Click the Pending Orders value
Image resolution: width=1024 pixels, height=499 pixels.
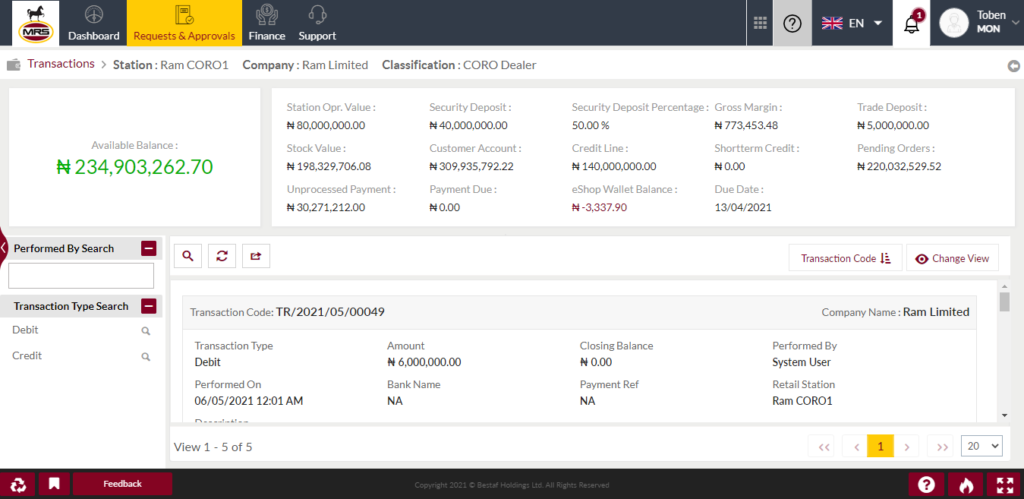pos(899,167)
